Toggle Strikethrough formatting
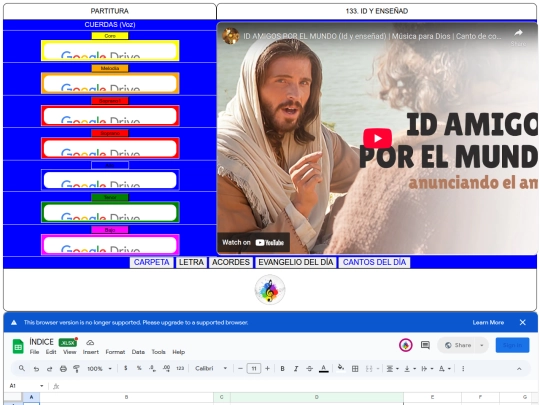Viewport: 540px width, 405px height. 309,368
